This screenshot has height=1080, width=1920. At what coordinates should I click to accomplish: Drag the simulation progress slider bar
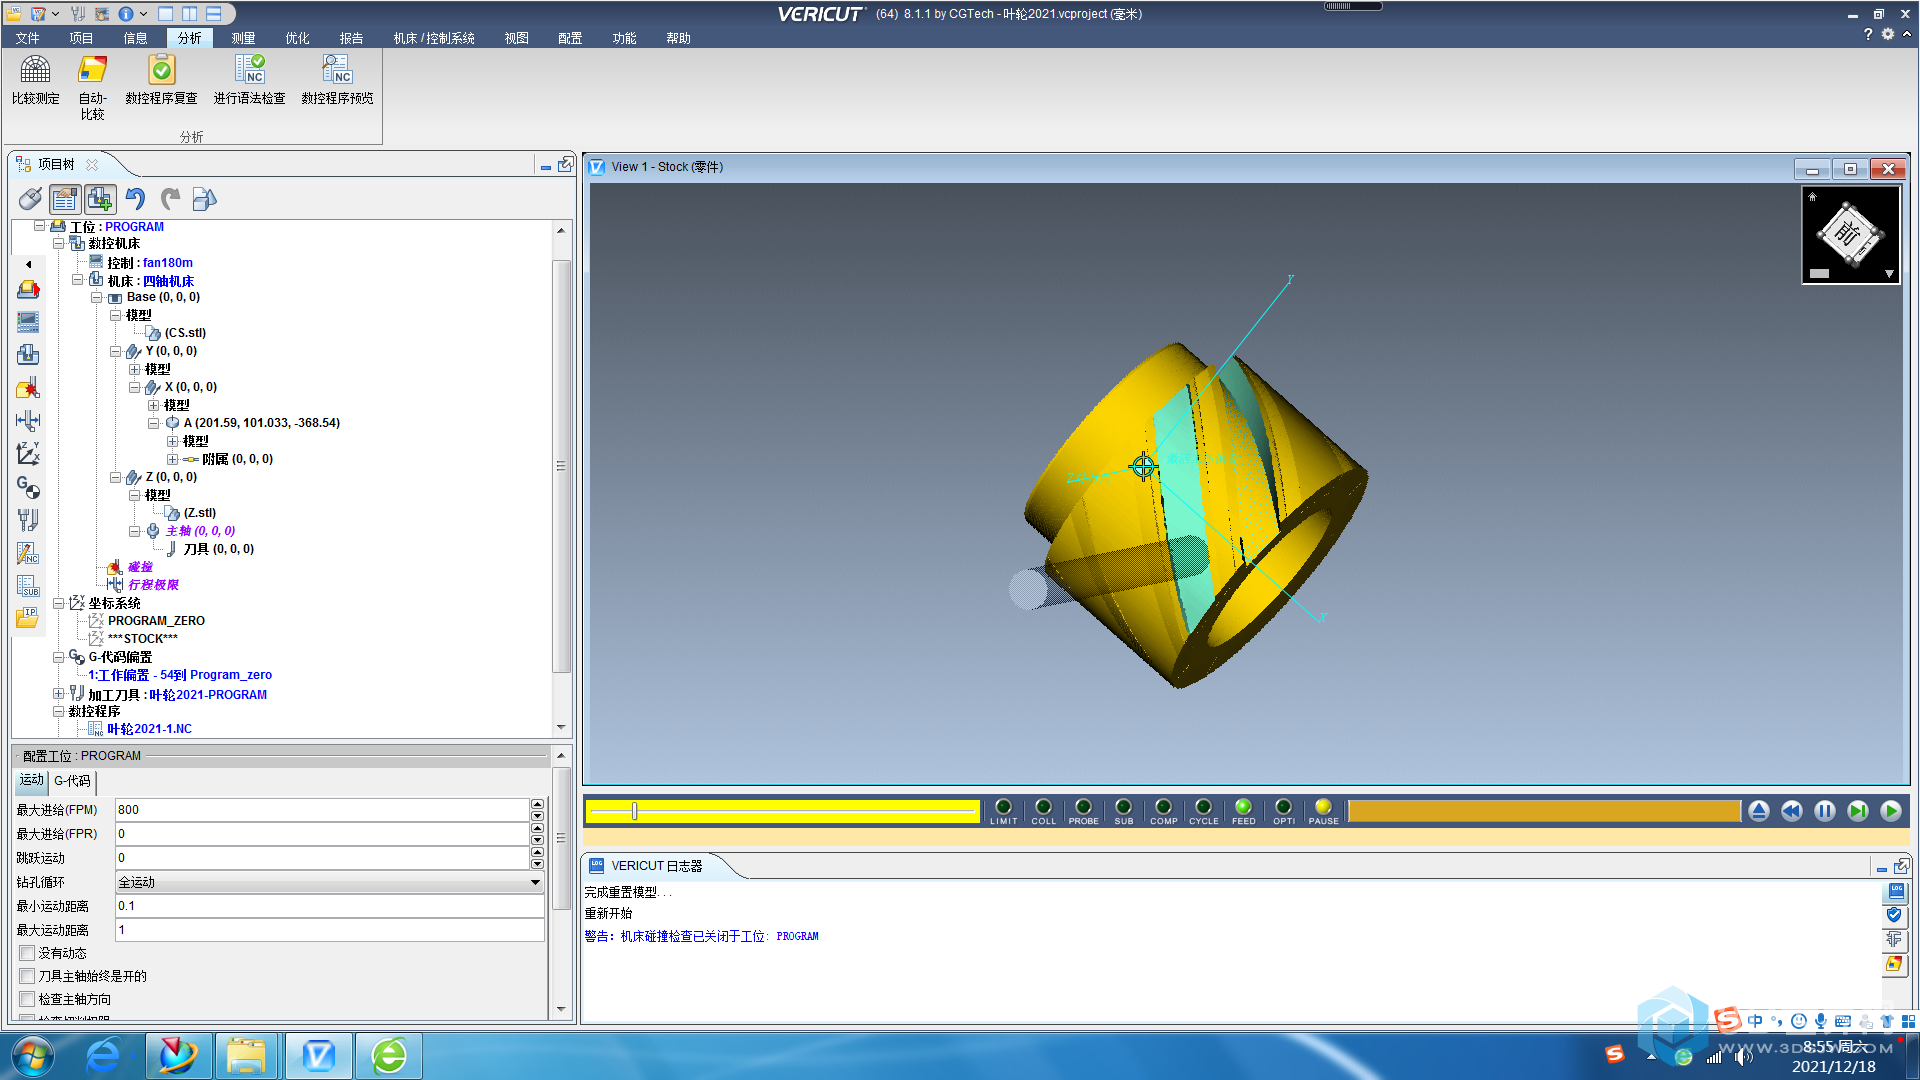click(x=638, y=811)
